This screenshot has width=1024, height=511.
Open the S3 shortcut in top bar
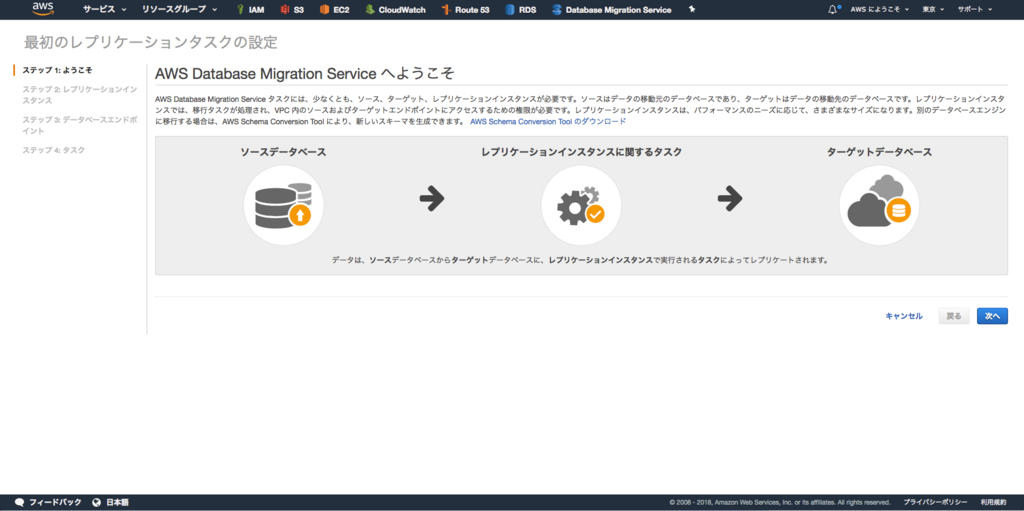point(291,10)
